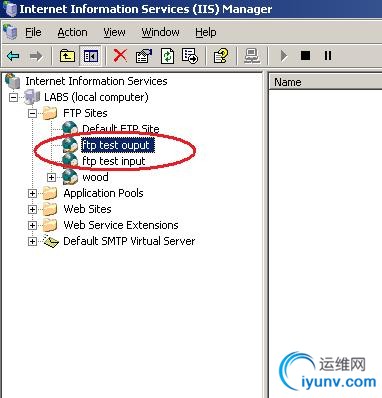Select Default SMTP Virtual Server label

tap(129, 241)
